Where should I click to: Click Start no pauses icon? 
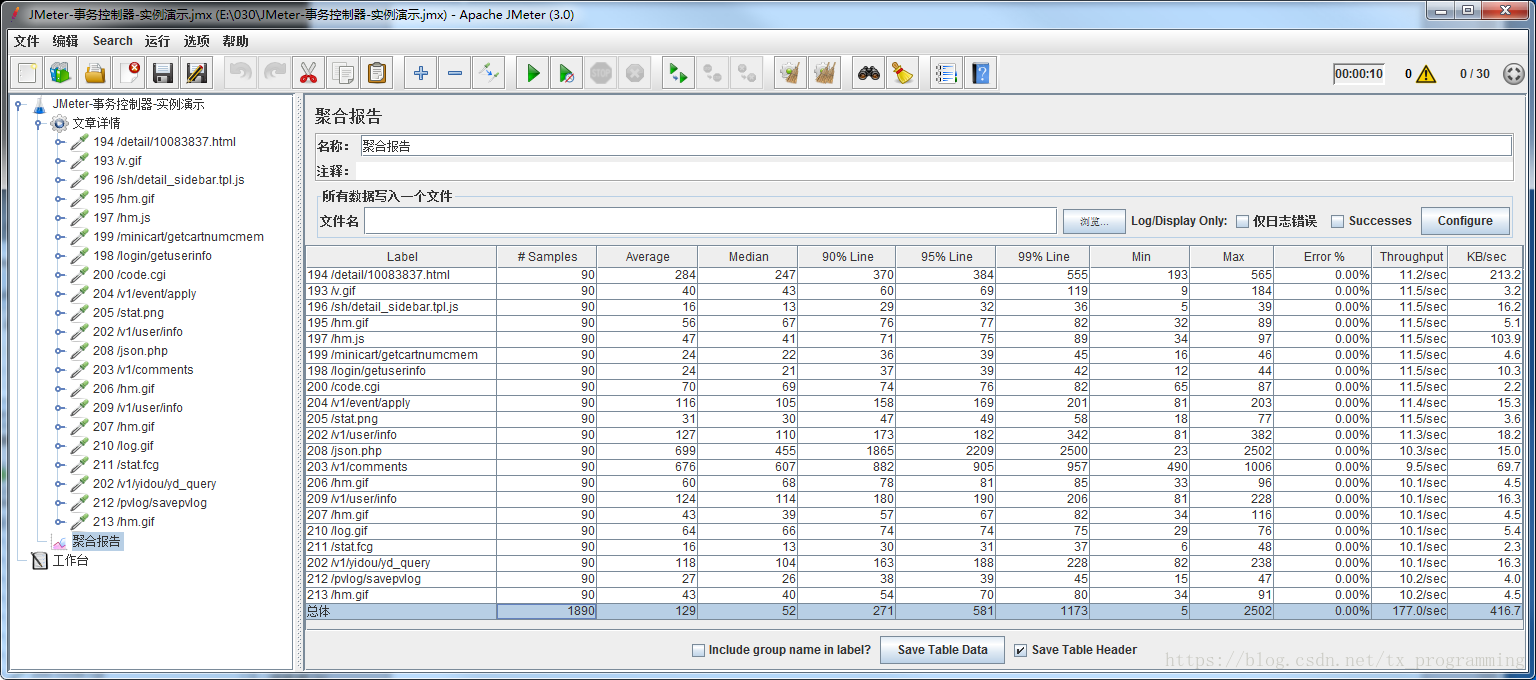(x=566, y=73)
